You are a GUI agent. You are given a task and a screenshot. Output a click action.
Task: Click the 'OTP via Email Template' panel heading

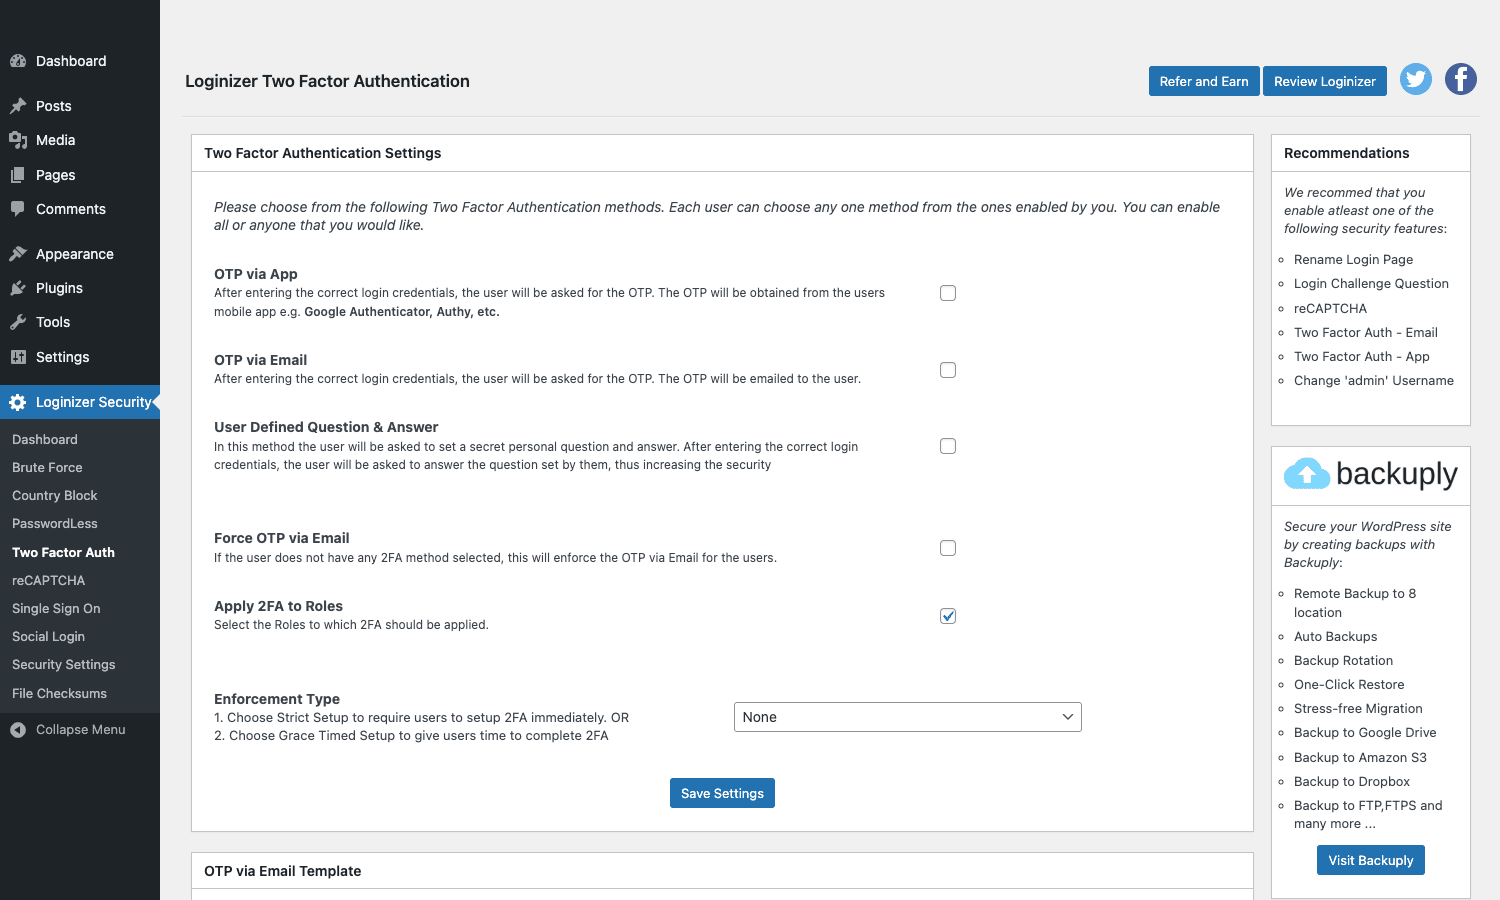pyautogui.click(x=283, y=871)
